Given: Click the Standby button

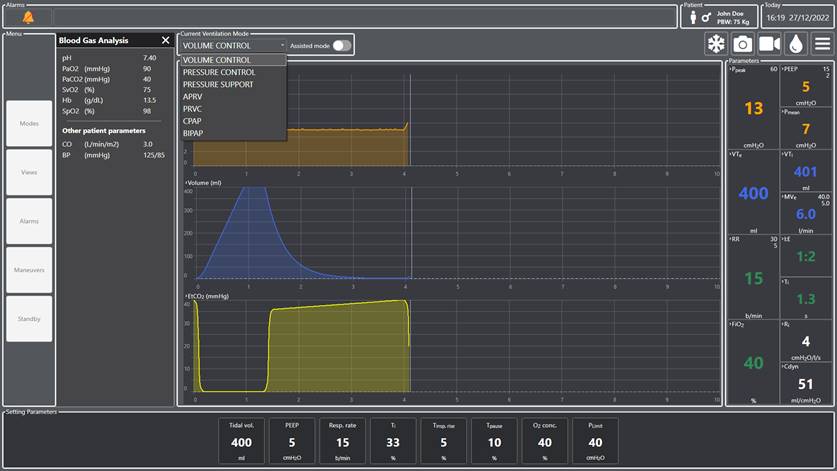Looking at the screenshot, I should 29,319.
